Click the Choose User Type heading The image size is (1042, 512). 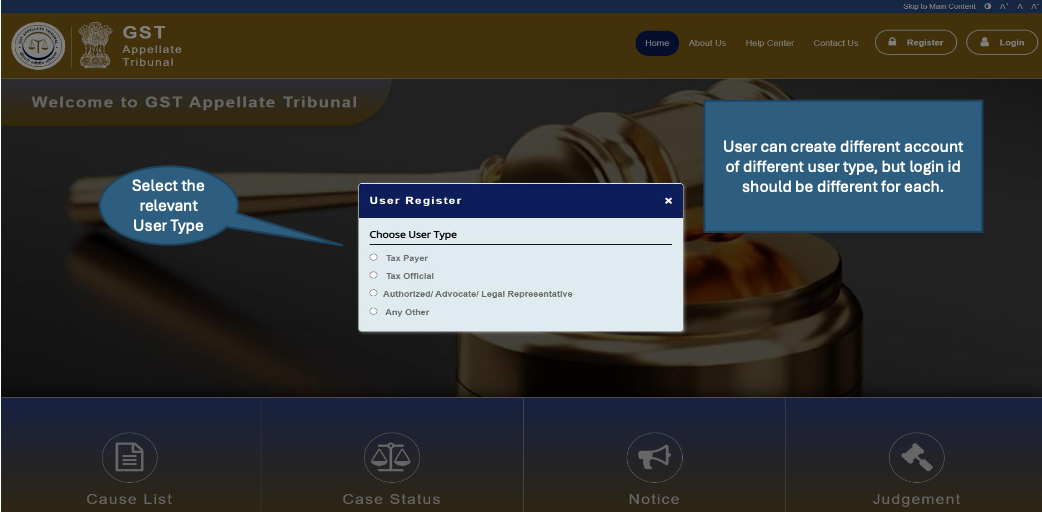click(413, 235)
